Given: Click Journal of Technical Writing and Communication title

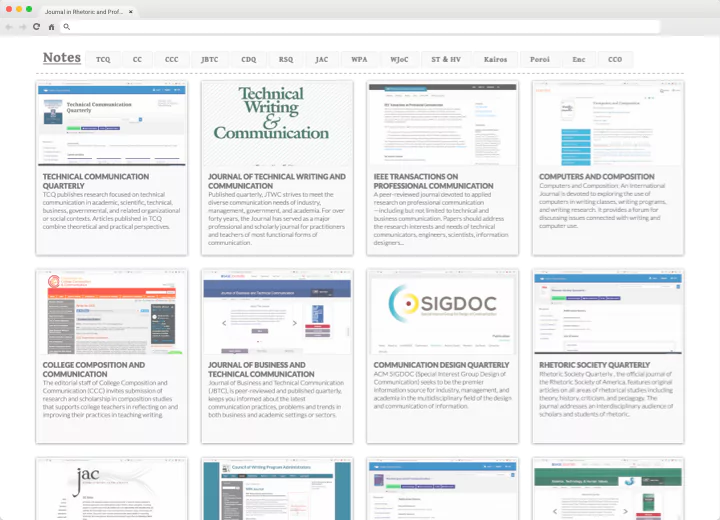Looking at the screenshot, I should [277, 181].
